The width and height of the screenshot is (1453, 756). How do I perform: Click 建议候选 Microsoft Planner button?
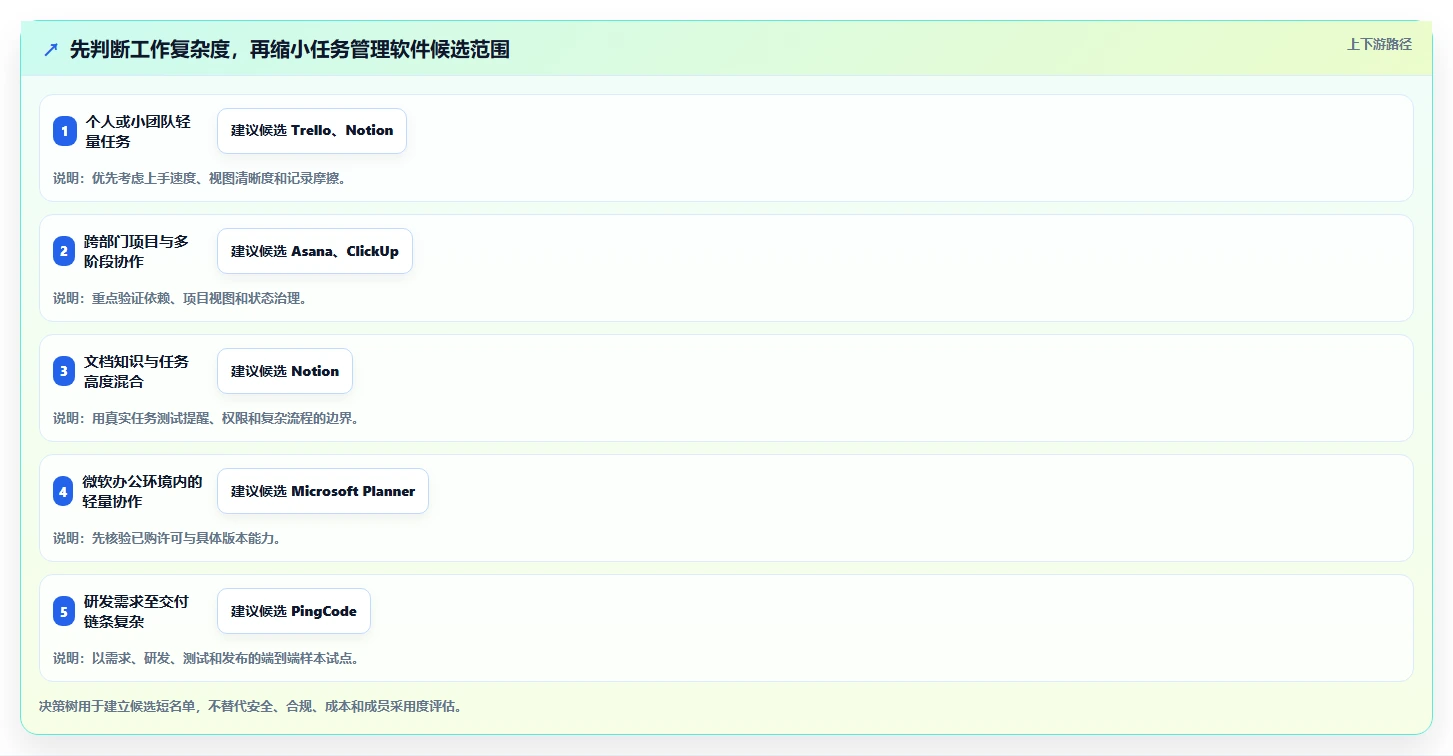(x=323, y=491)
